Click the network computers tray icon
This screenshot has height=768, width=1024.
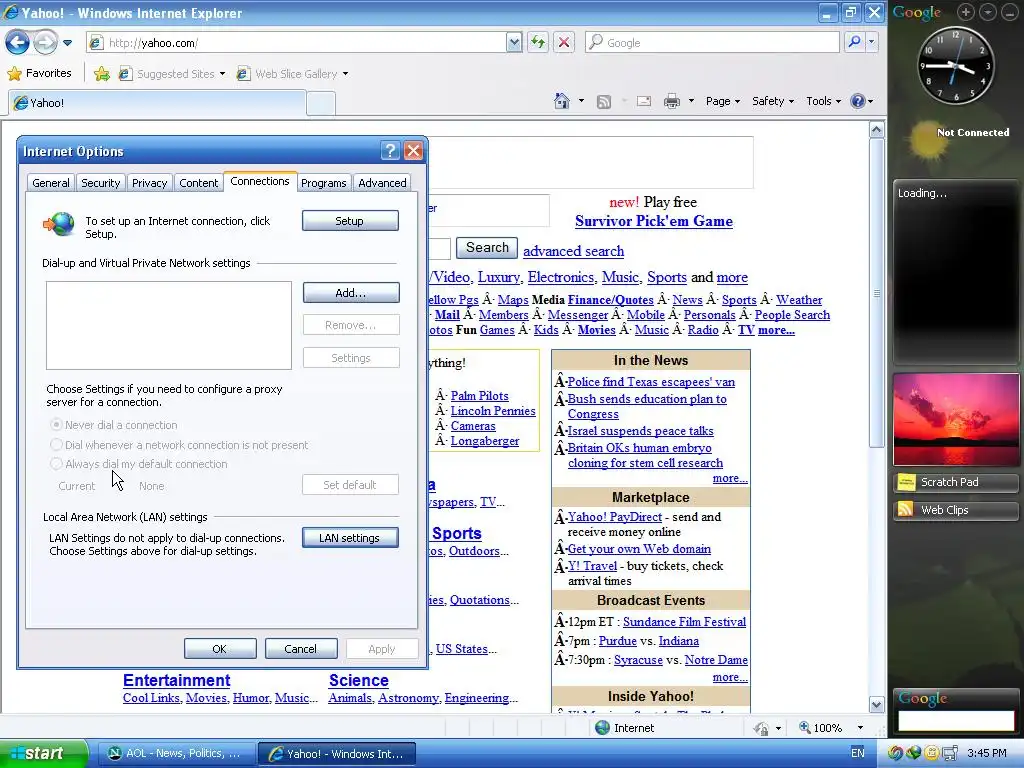coord(950,754)
